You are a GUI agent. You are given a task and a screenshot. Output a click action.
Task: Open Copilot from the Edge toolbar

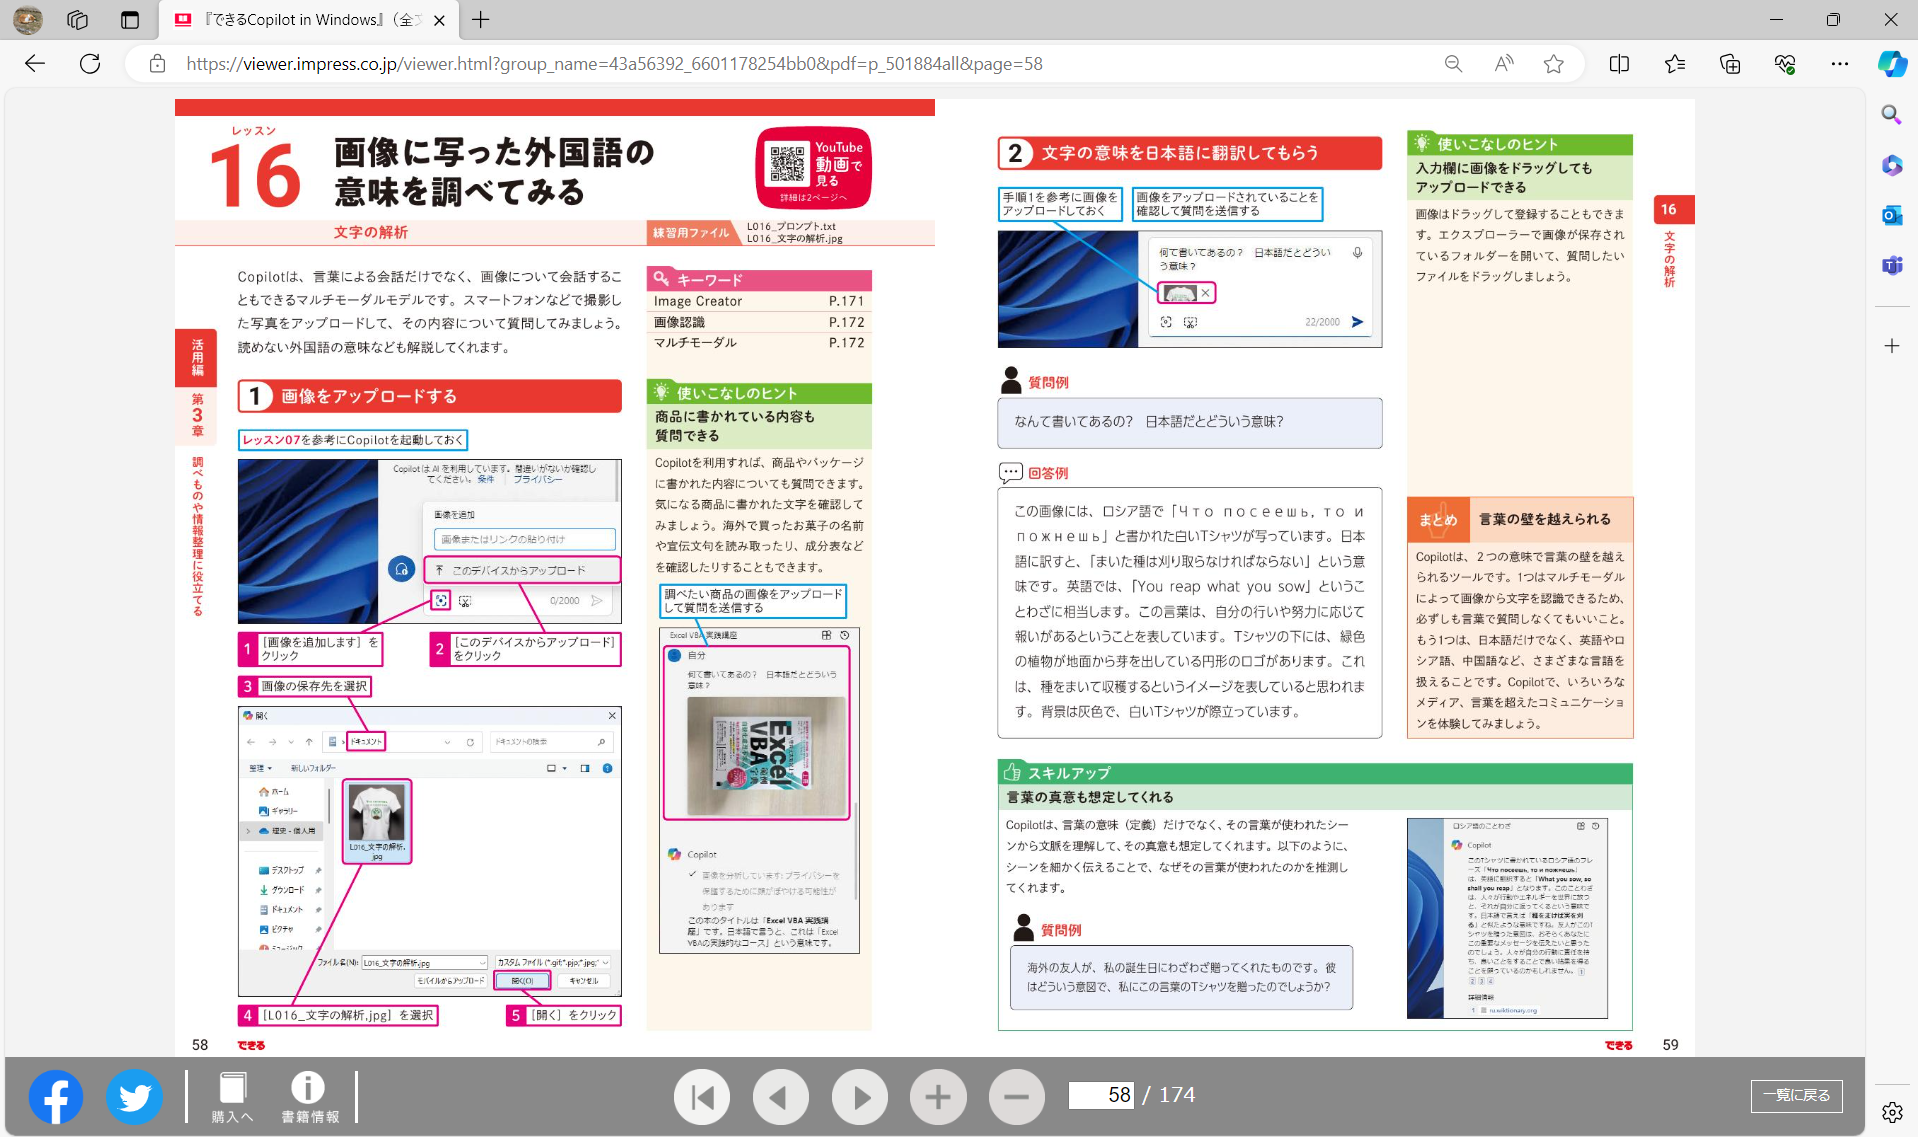pos(1891,64)
